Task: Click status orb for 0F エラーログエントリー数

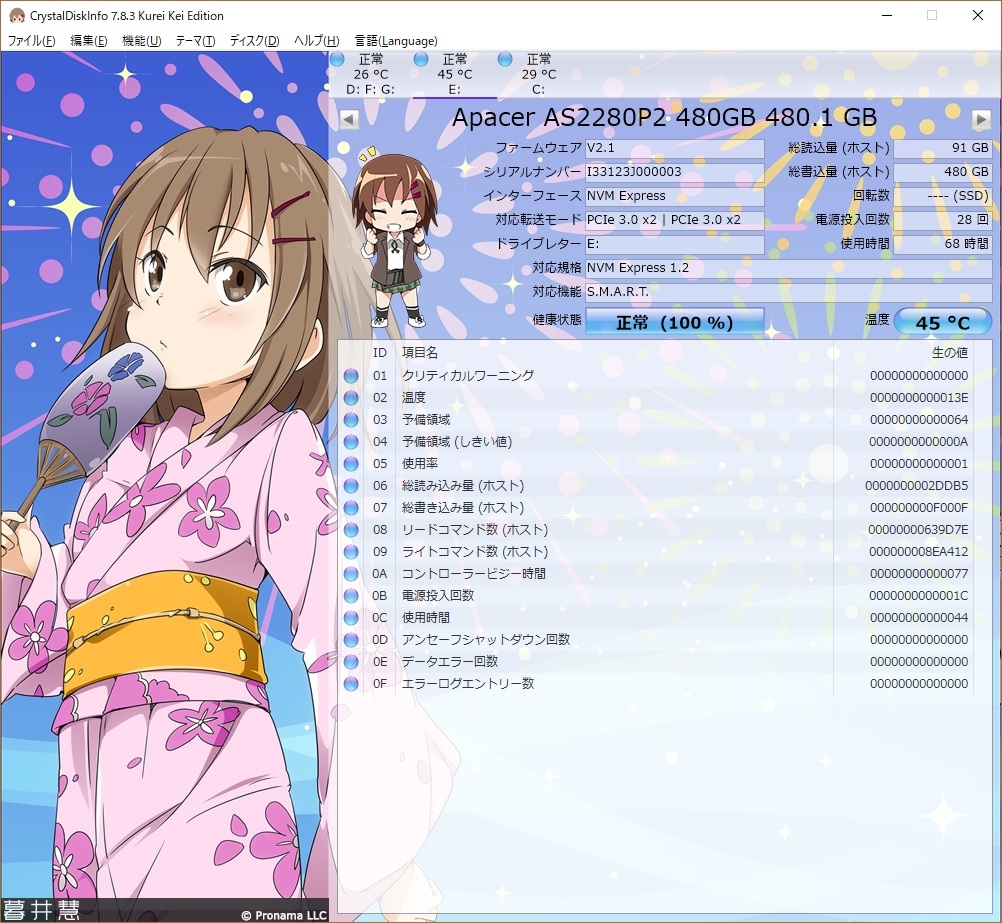Action: point(351,684)
